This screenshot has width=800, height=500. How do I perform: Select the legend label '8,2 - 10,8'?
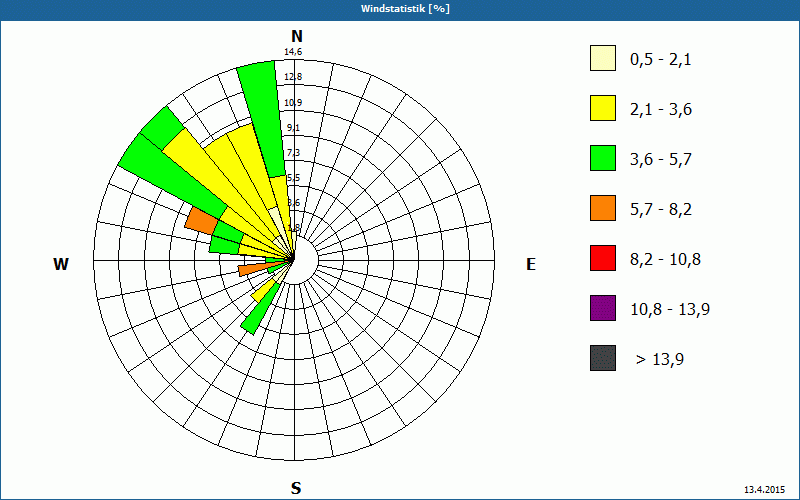[666, 260]
